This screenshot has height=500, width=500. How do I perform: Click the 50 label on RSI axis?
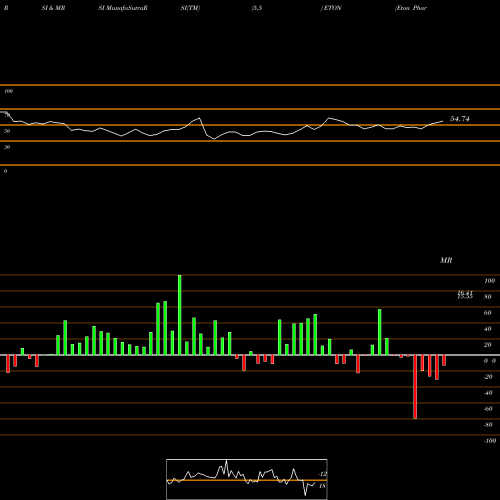(x=7, y=131)
